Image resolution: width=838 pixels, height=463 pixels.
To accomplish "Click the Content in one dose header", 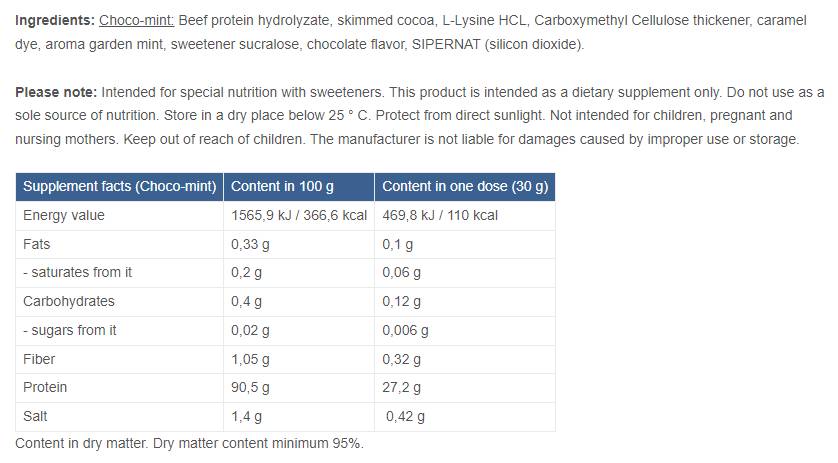I will click(465, 187).
